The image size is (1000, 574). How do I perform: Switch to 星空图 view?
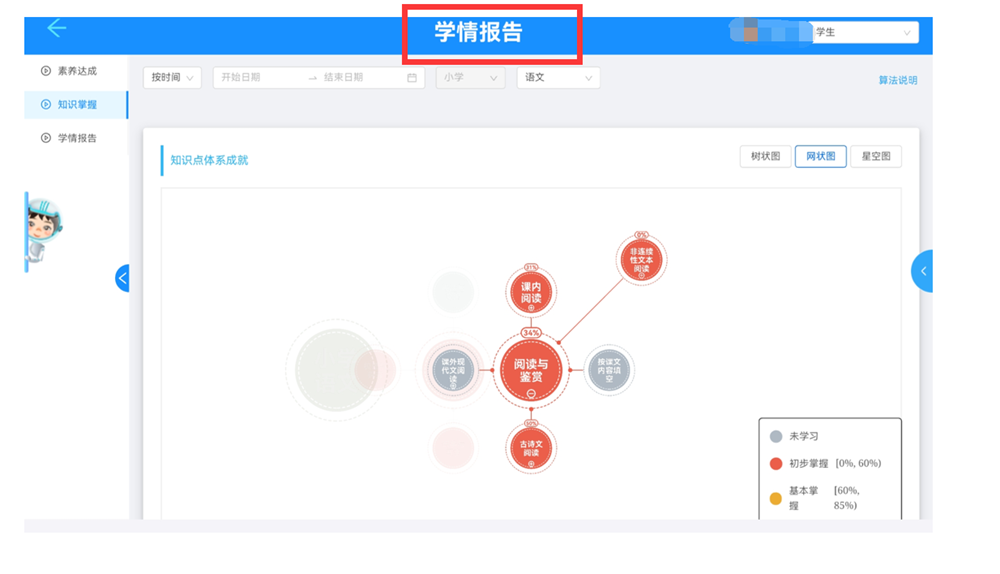(876, 156)
